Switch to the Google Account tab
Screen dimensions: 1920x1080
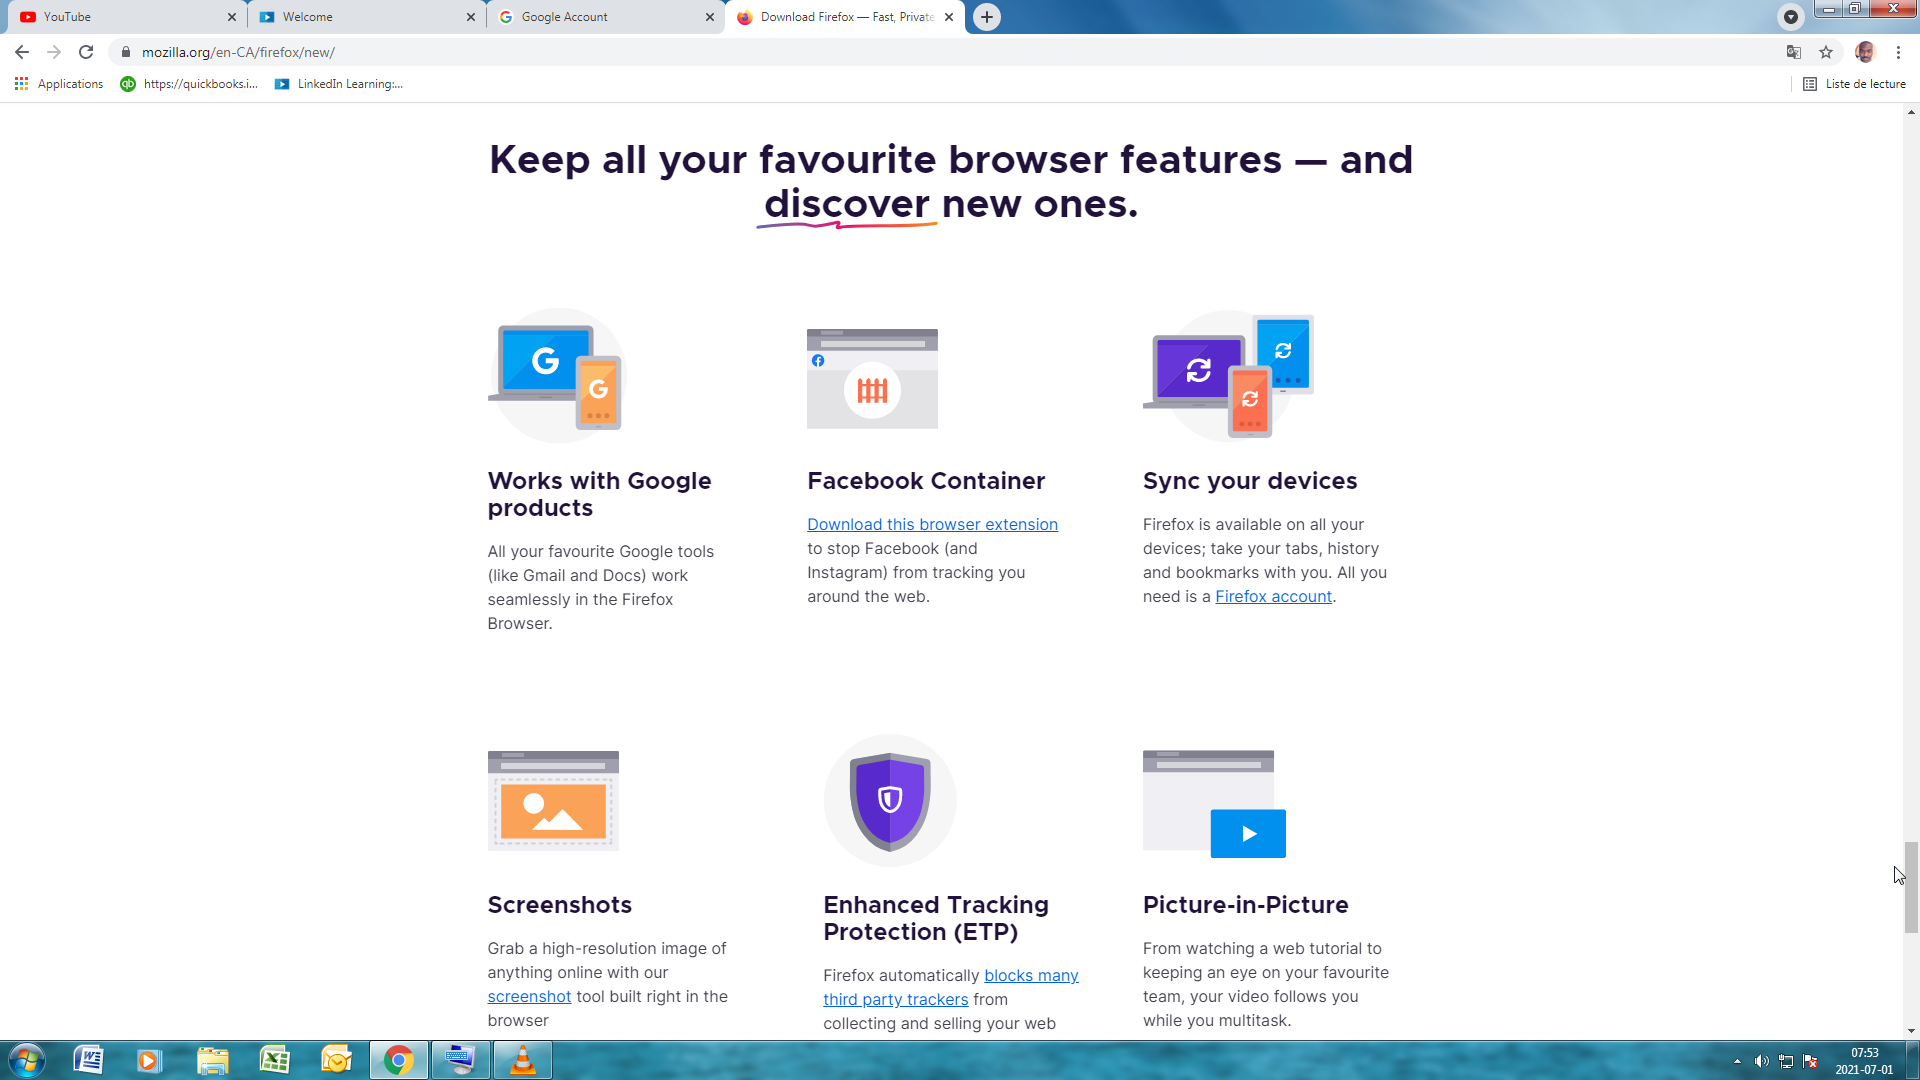pyautogui.click(x=600, y=17)
